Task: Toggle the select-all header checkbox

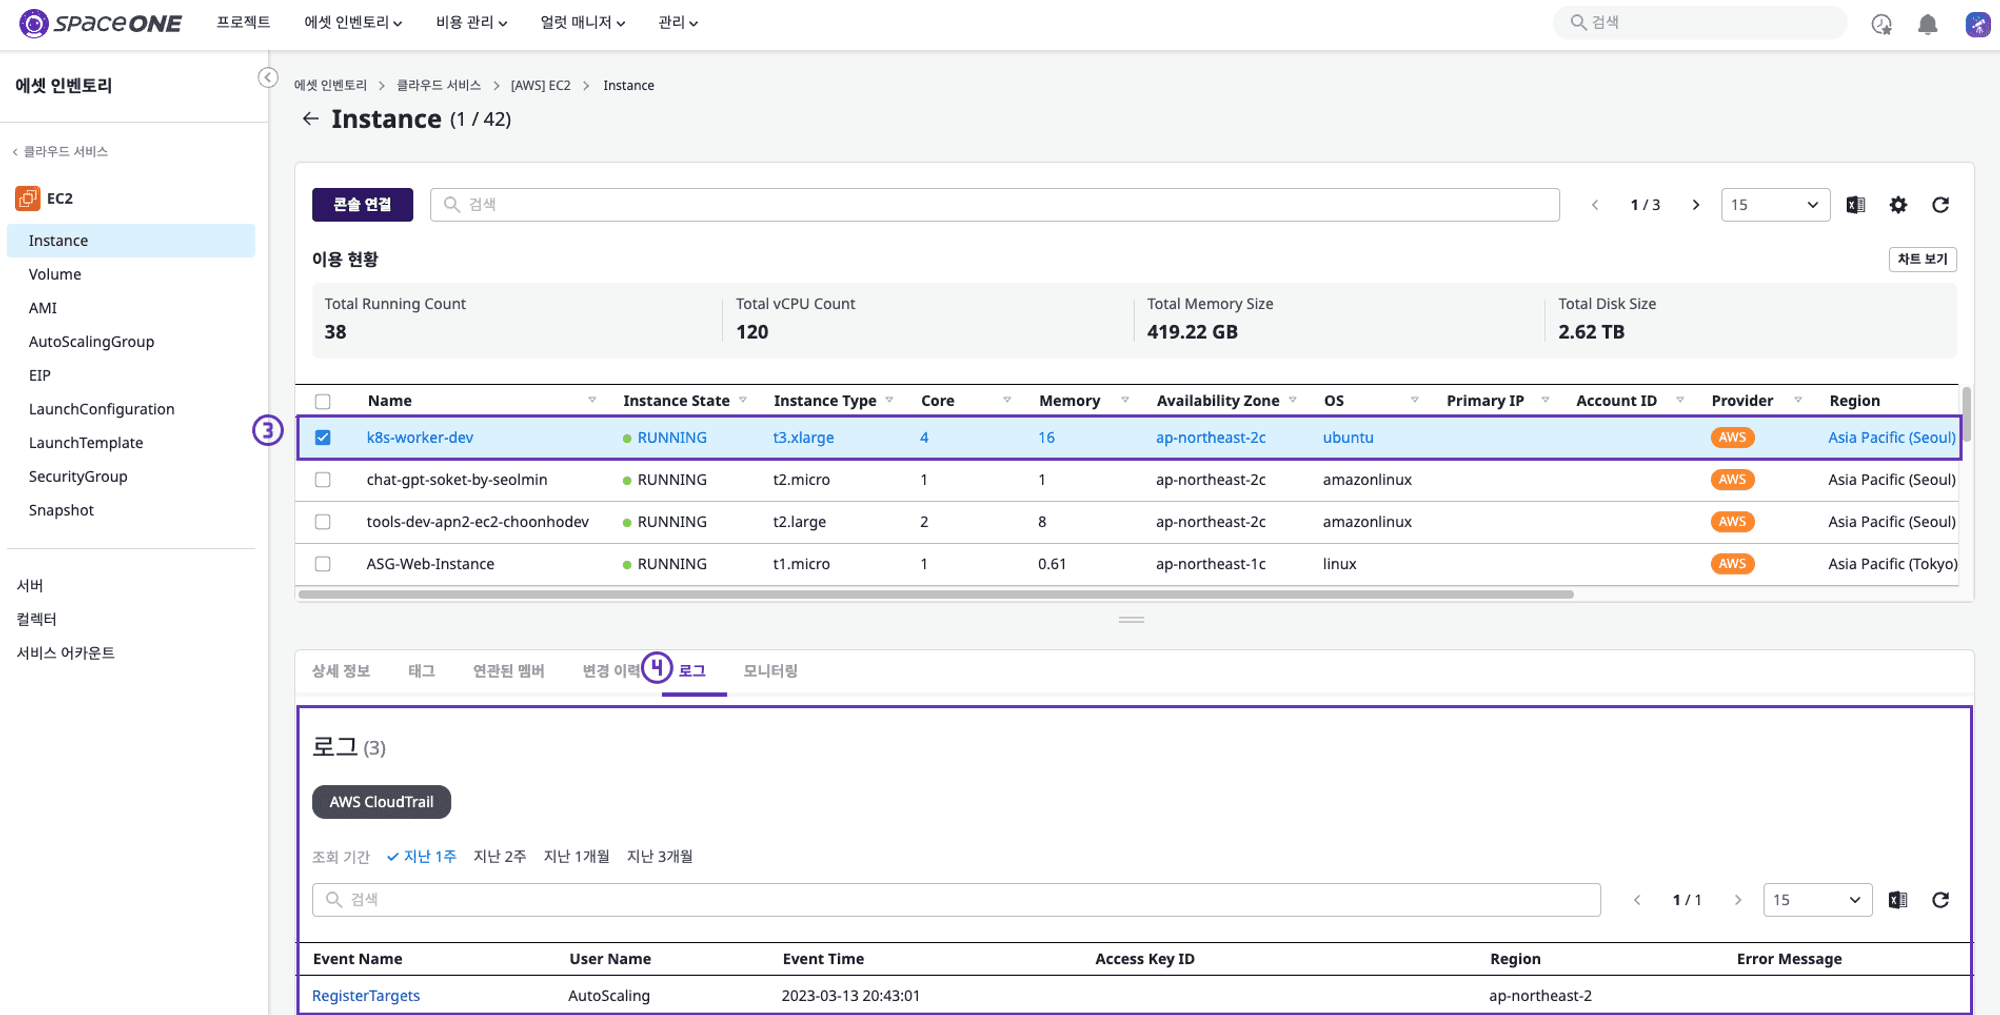Action: click(x=323, y=401)
